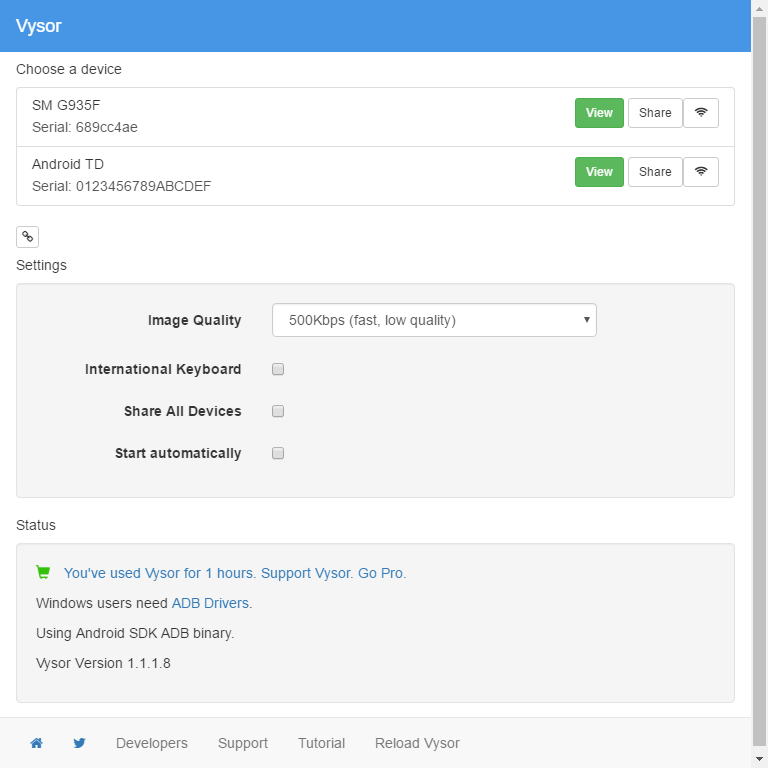Click the Android TD device name

[68, 164]
